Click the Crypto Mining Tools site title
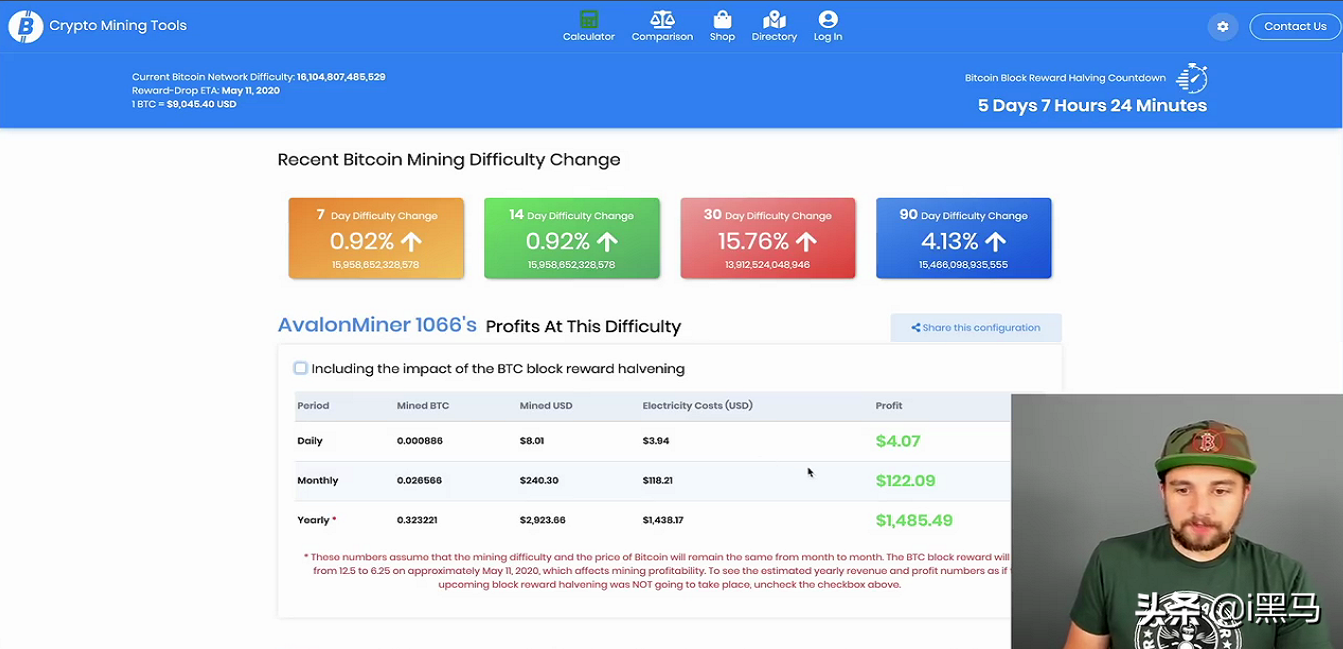1343x649 pixels. [118, 26]
